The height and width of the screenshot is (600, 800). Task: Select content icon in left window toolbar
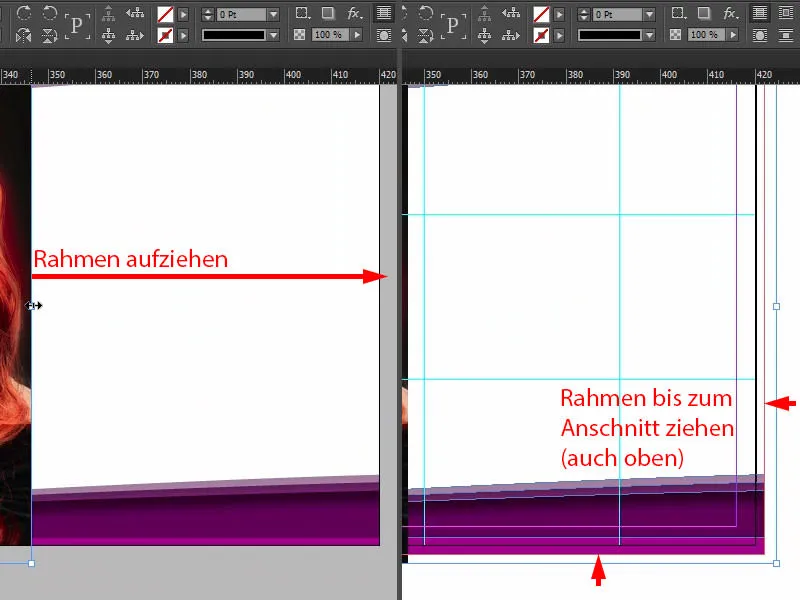coord(108,35)
